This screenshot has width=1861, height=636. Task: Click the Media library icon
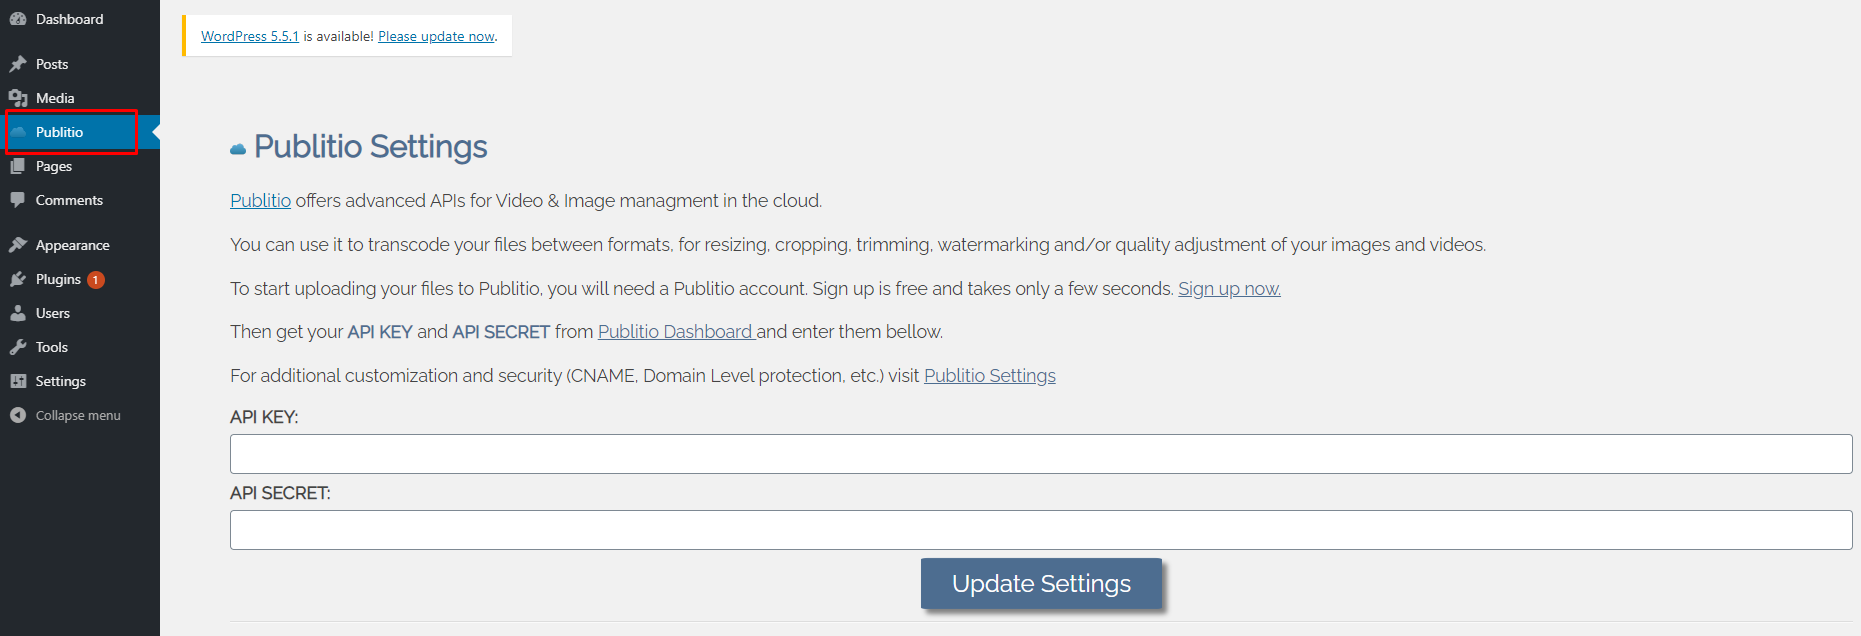(18, 98)
